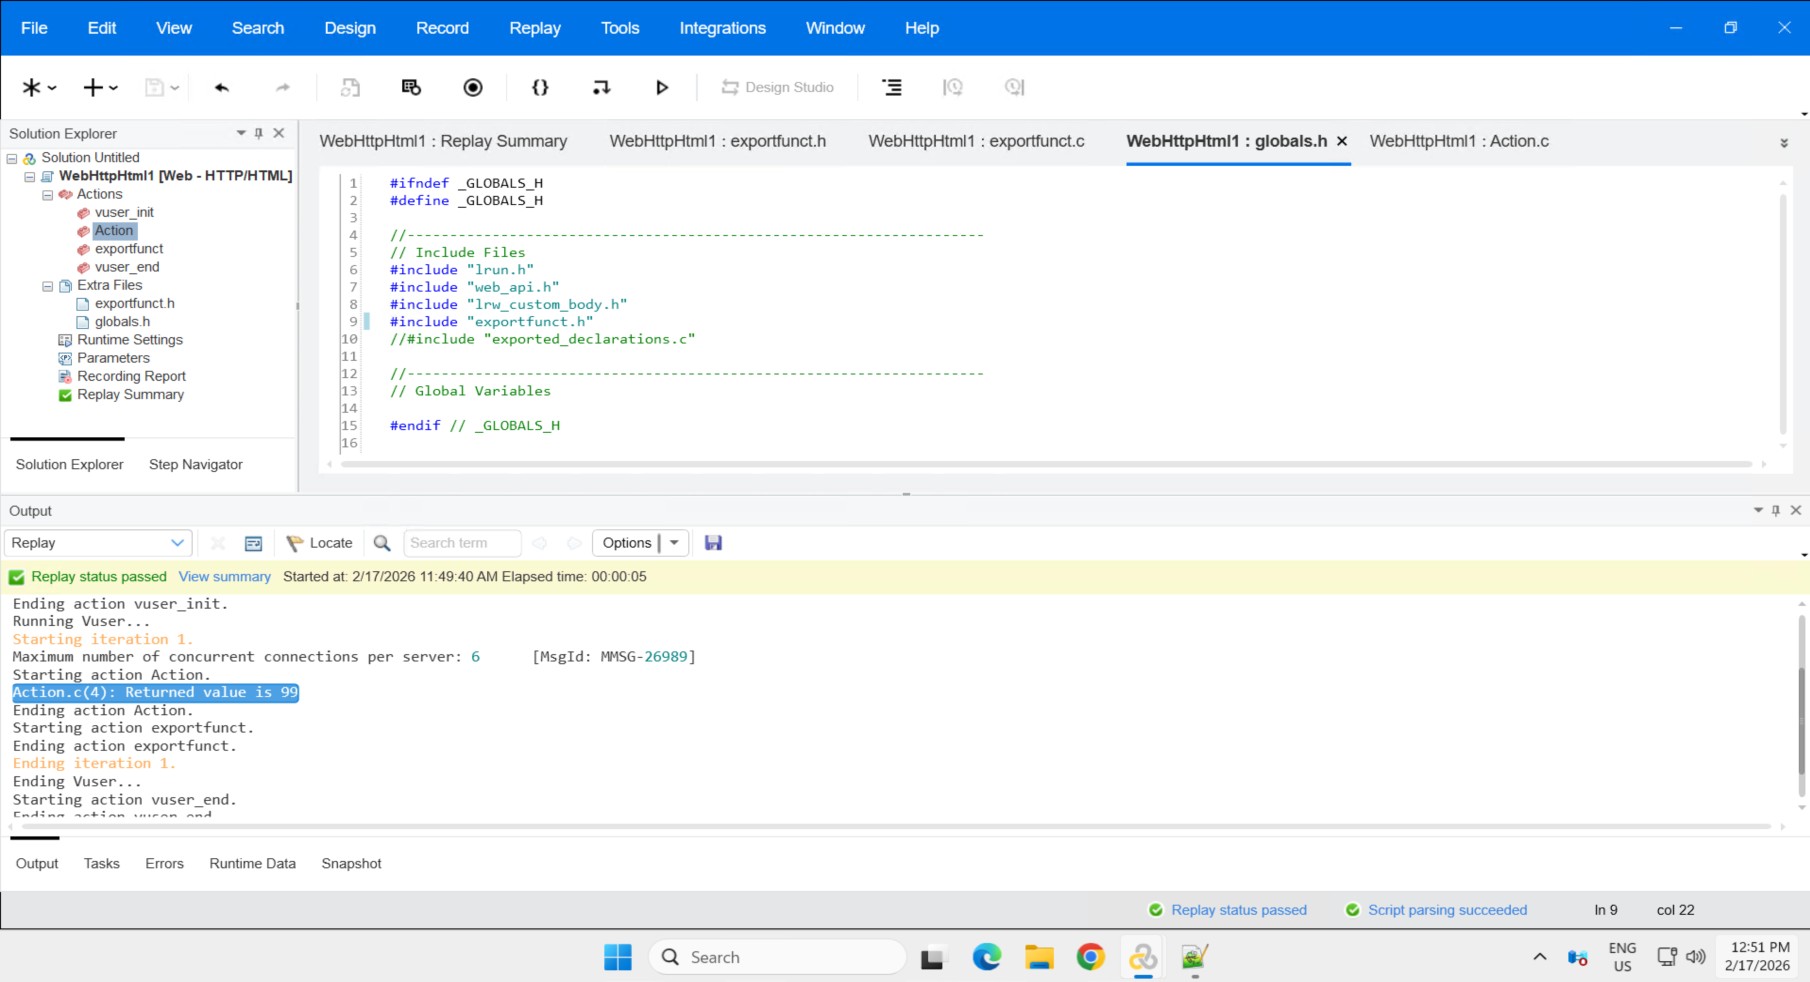Click the Design Studio button
1810x982 pixels.
[778, 88]
